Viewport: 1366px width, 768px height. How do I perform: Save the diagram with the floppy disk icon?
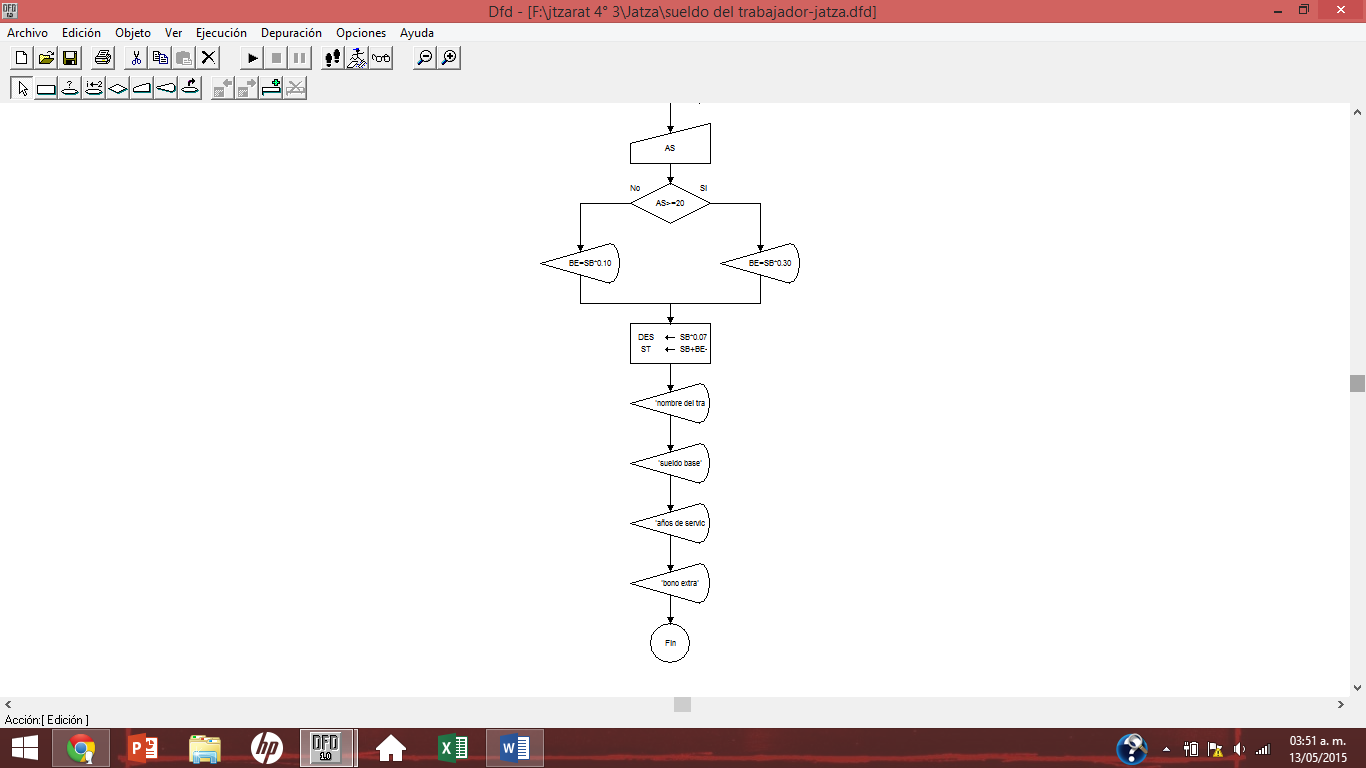click(x=70, y=58)
